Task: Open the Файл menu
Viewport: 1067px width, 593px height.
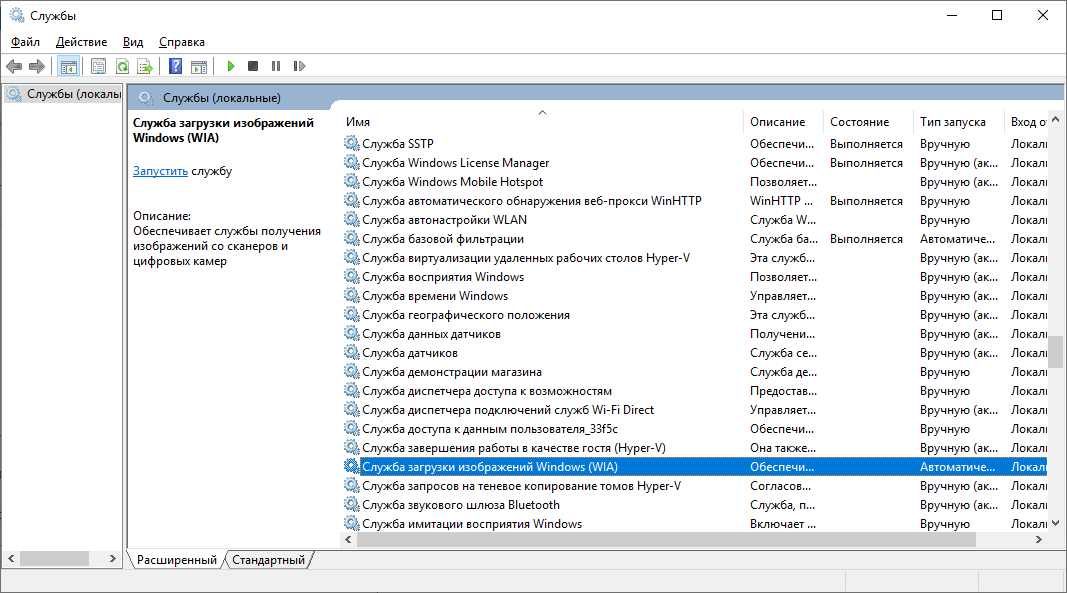Action: click(25, 42)
